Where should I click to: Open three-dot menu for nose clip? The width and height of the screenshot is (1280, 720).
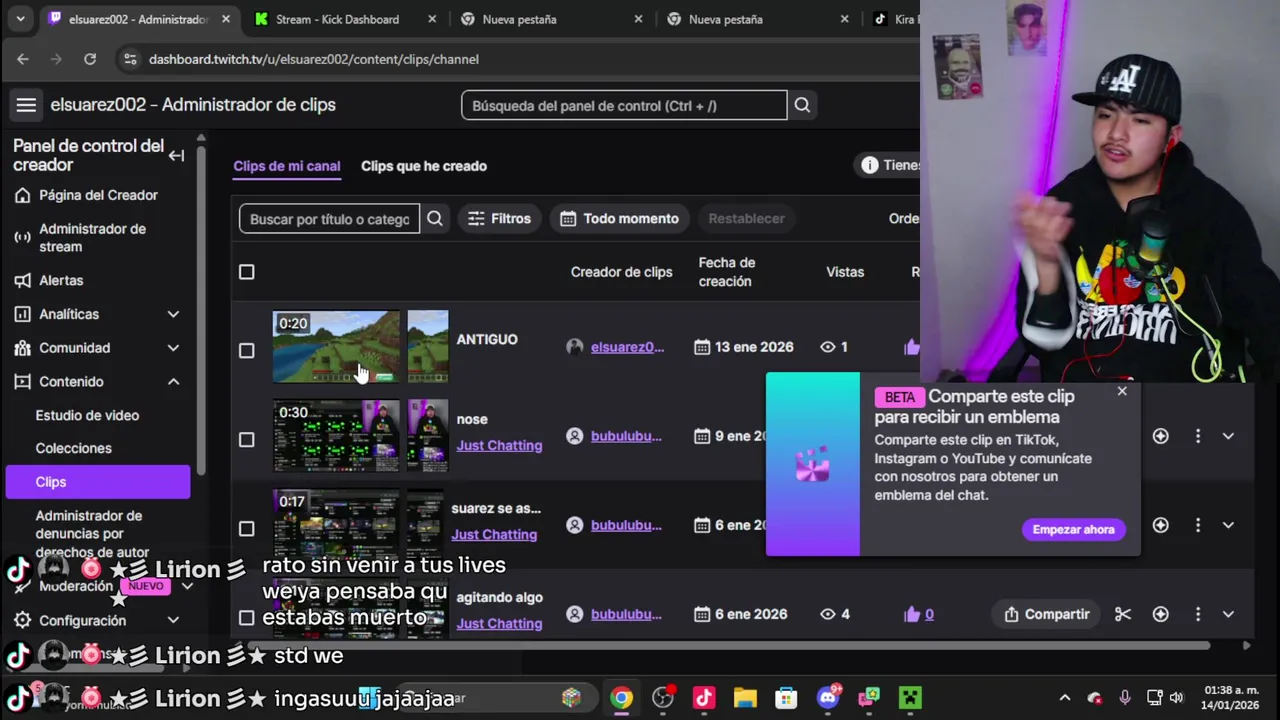tap(1197, 436)
